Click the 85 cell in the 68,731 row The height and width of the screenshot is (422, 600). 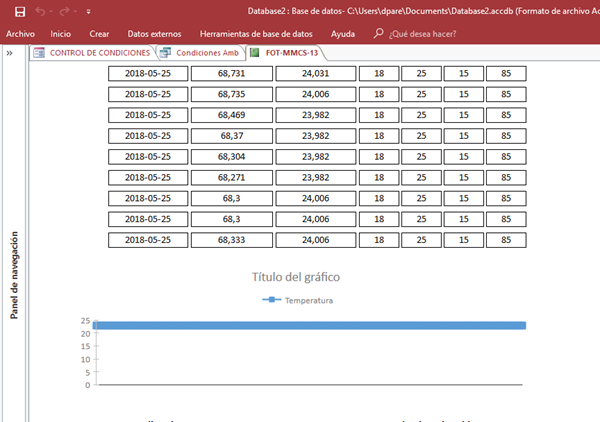pyautogui.click(x=506, y=73)
